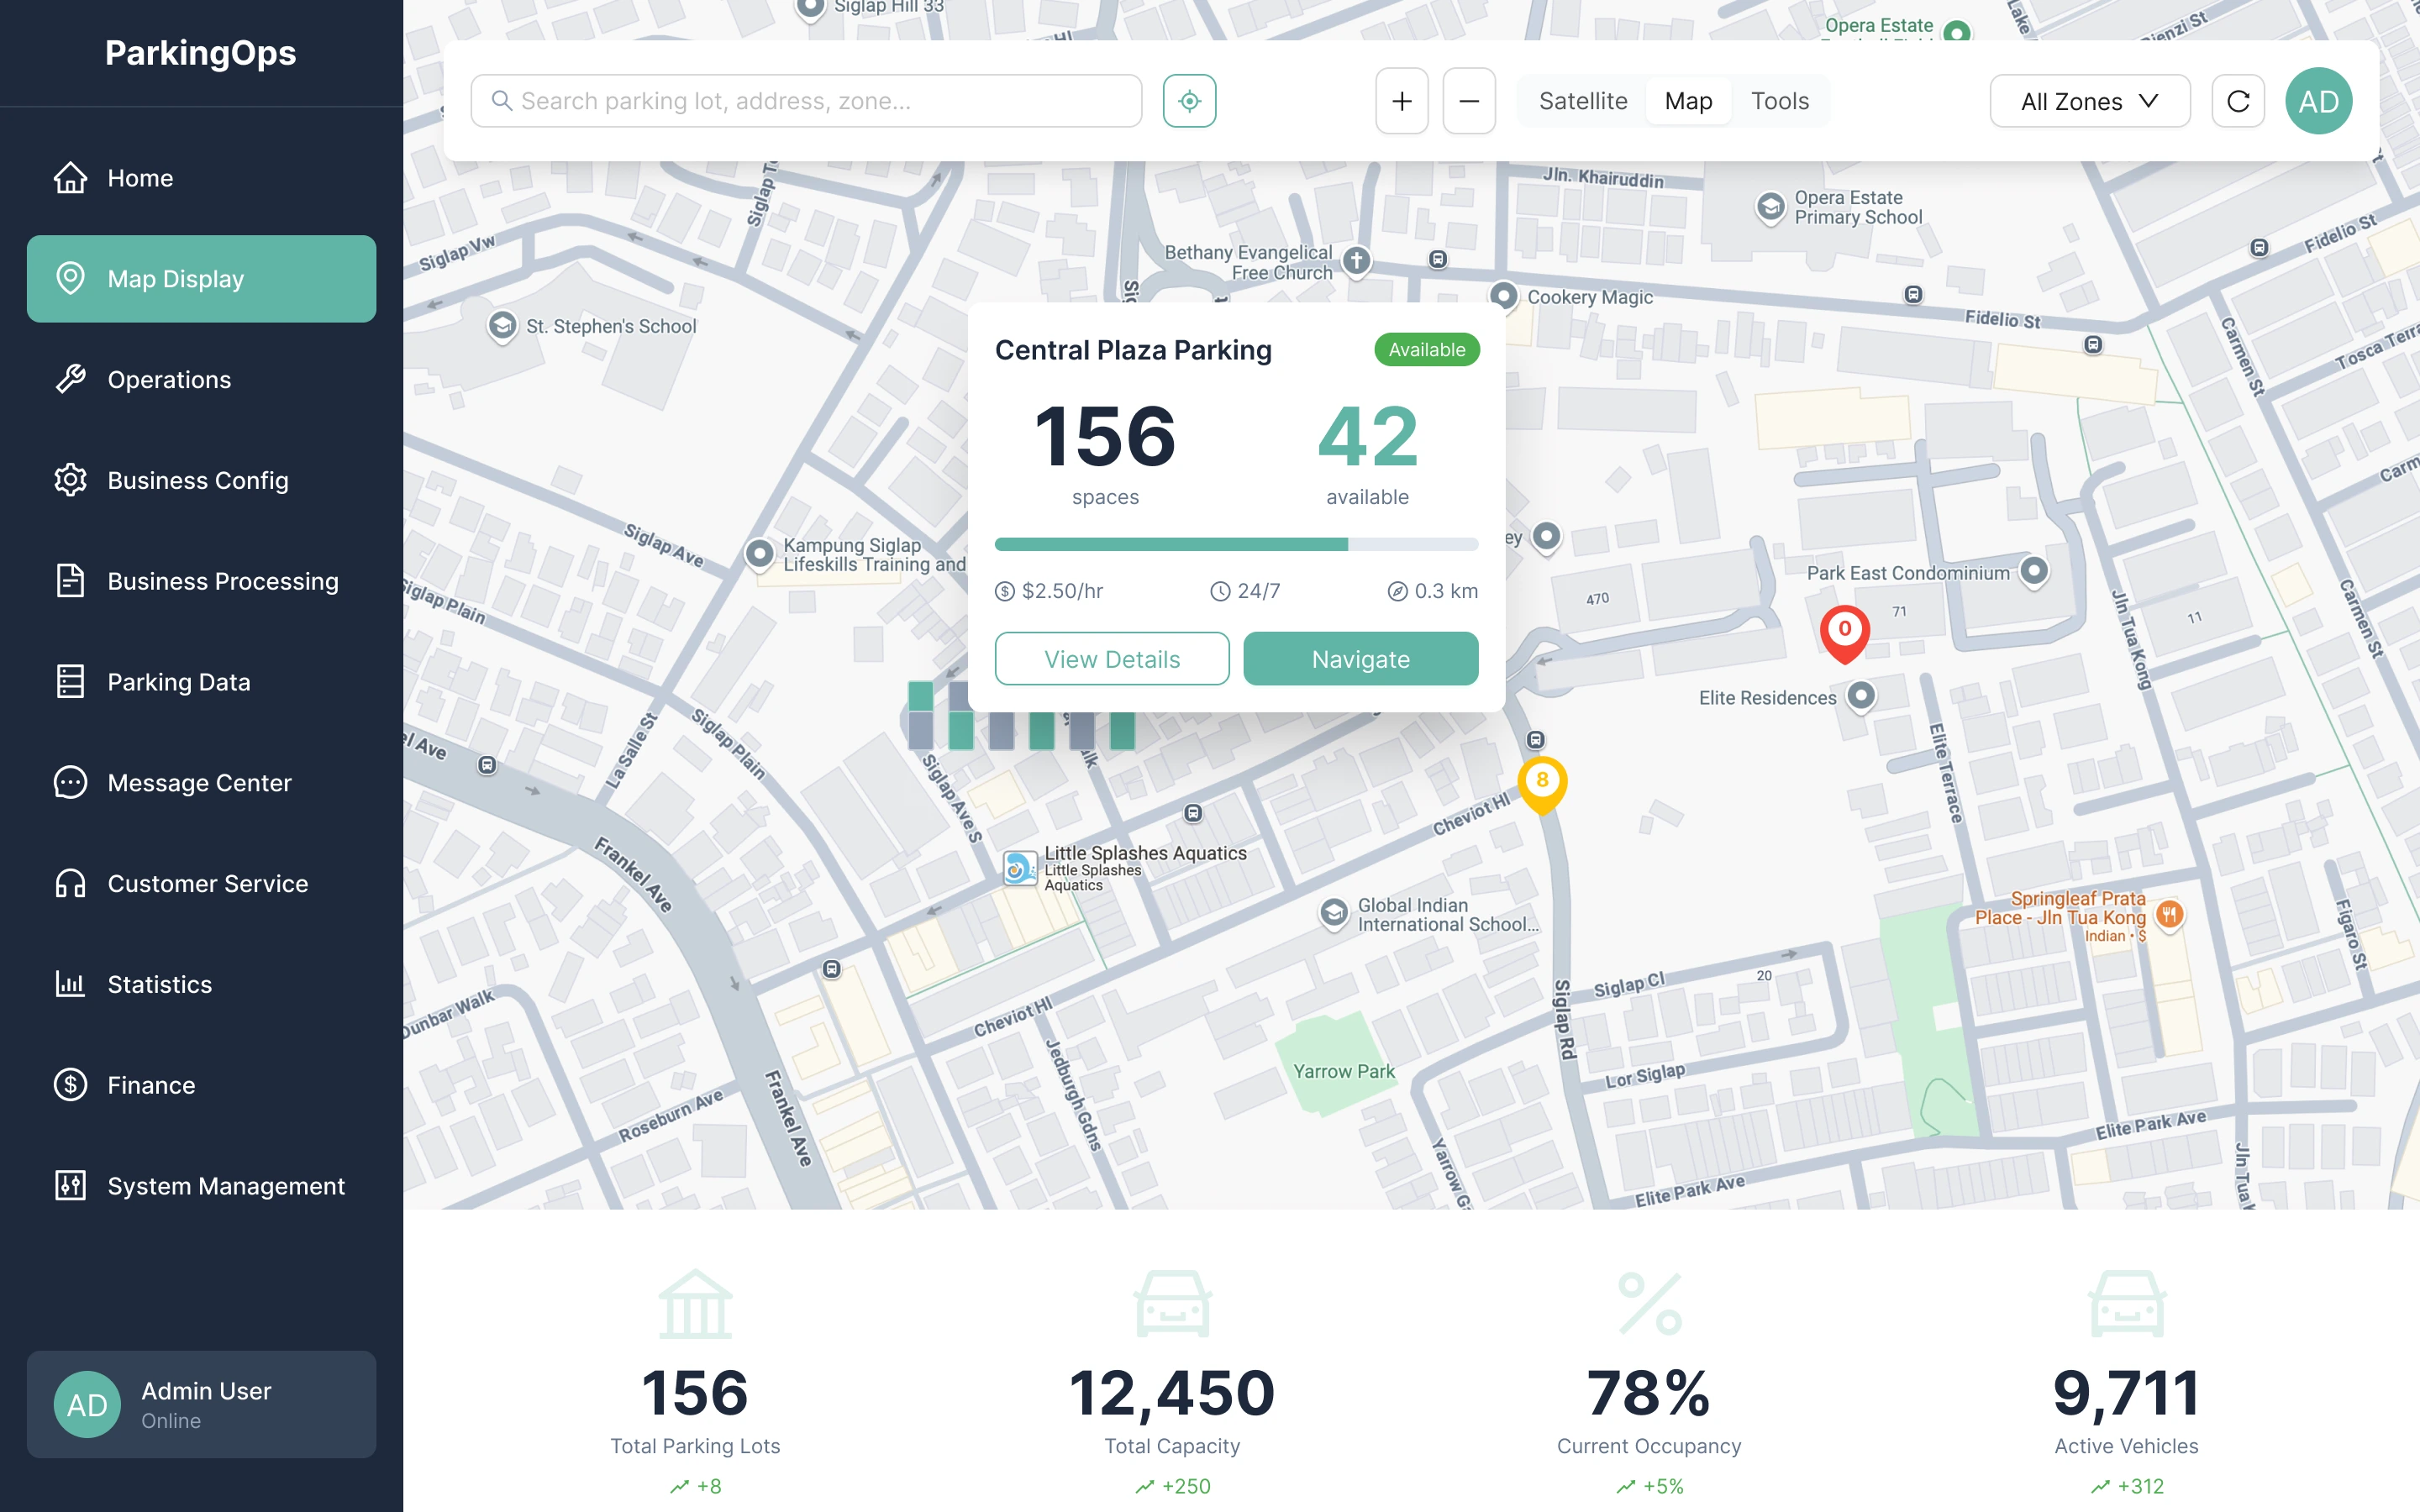Viewport: 2420px width, 1512px height.
Task: Open the Admin User profile card
Action: [x=201, y=1404]
